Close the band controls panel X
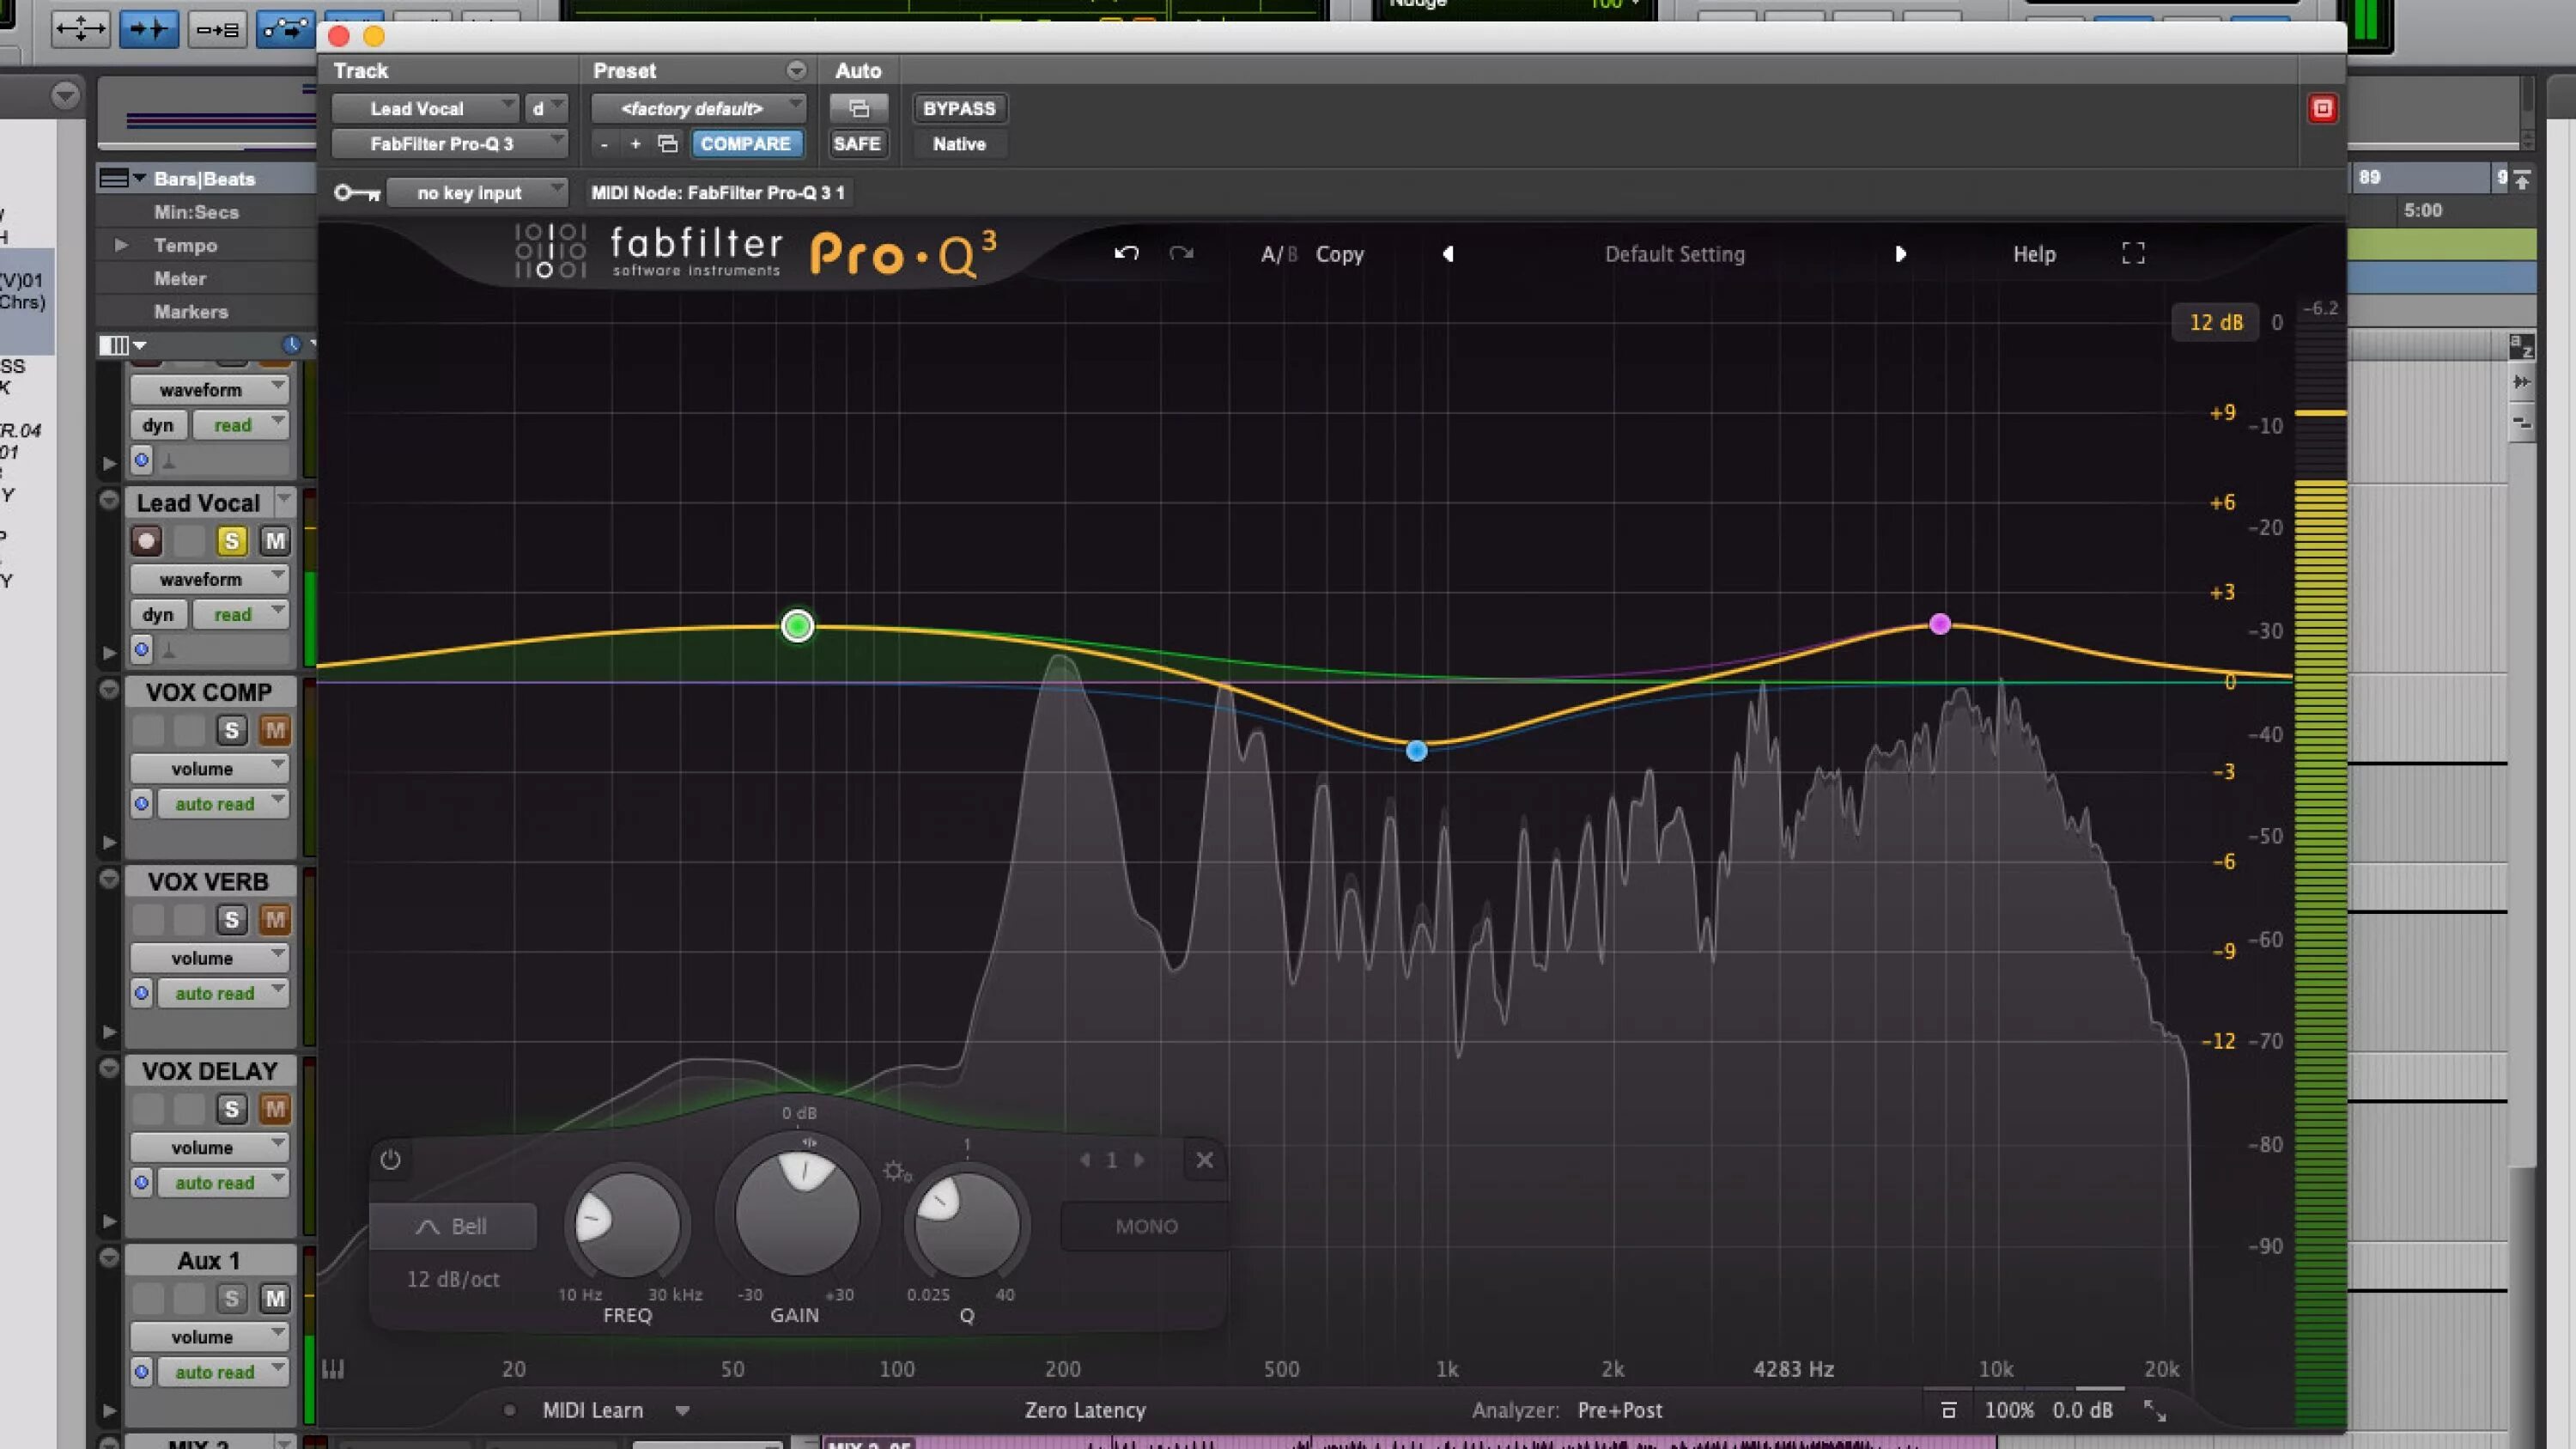 pyautogui.click(x=1204, y=1160)
